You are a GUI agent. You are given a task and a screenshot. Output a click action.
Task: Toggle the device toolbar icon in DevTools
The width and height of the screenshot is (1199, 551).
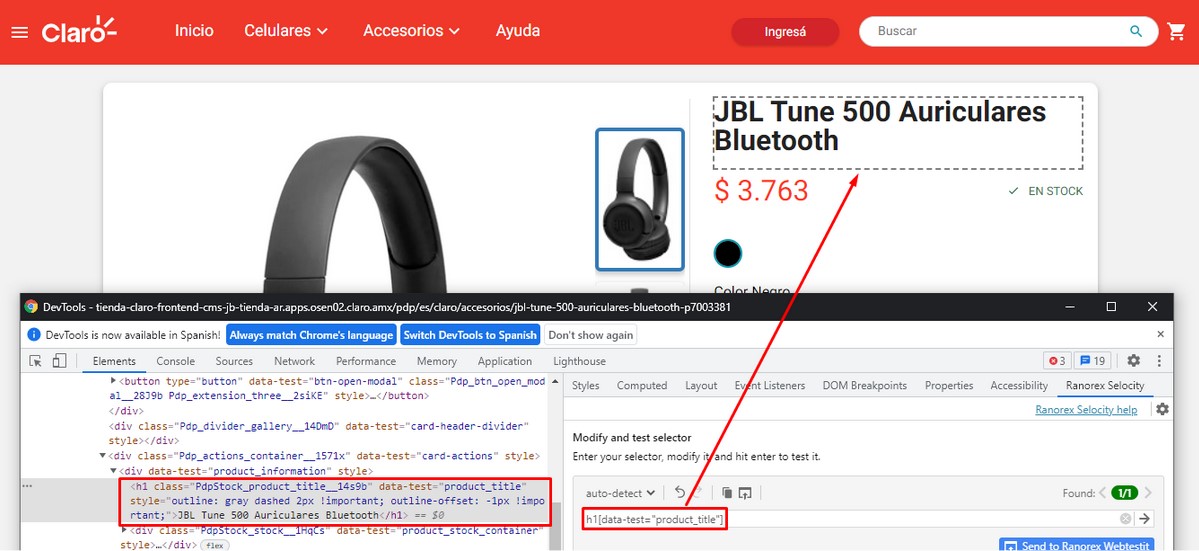[60, 361]
